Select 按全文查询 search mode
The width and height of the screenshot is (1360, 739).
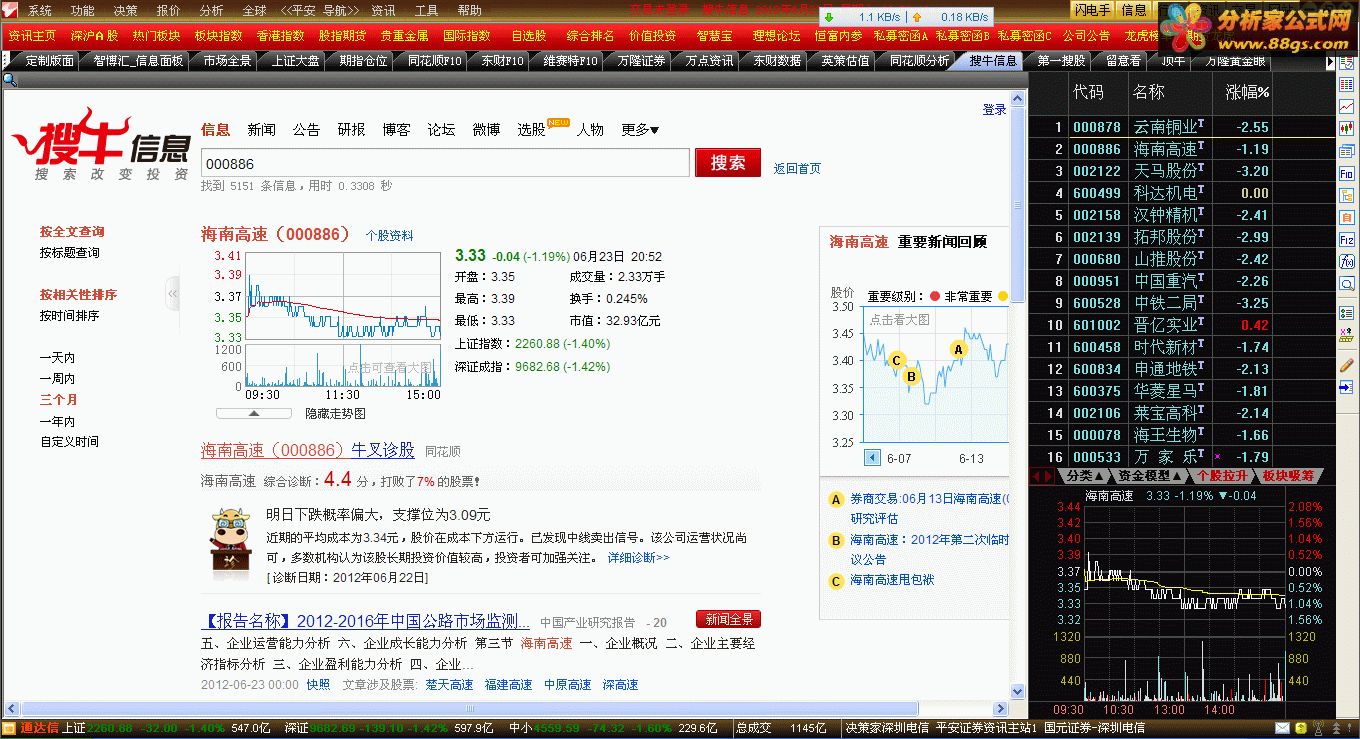(72, 232)
